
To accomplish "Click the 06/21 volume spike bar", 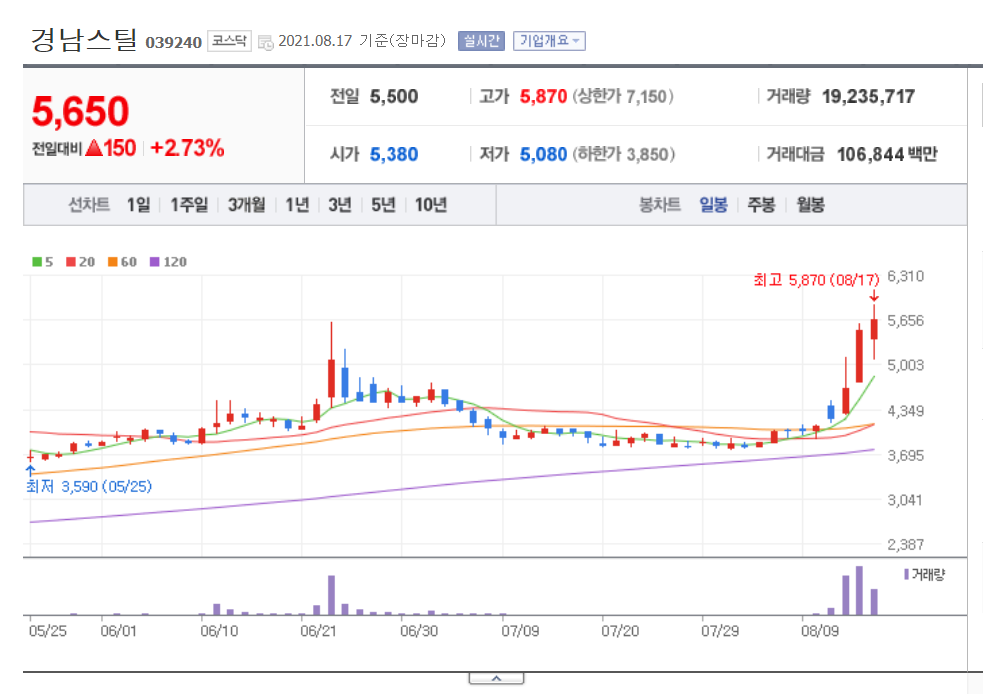I will (331, 595).
